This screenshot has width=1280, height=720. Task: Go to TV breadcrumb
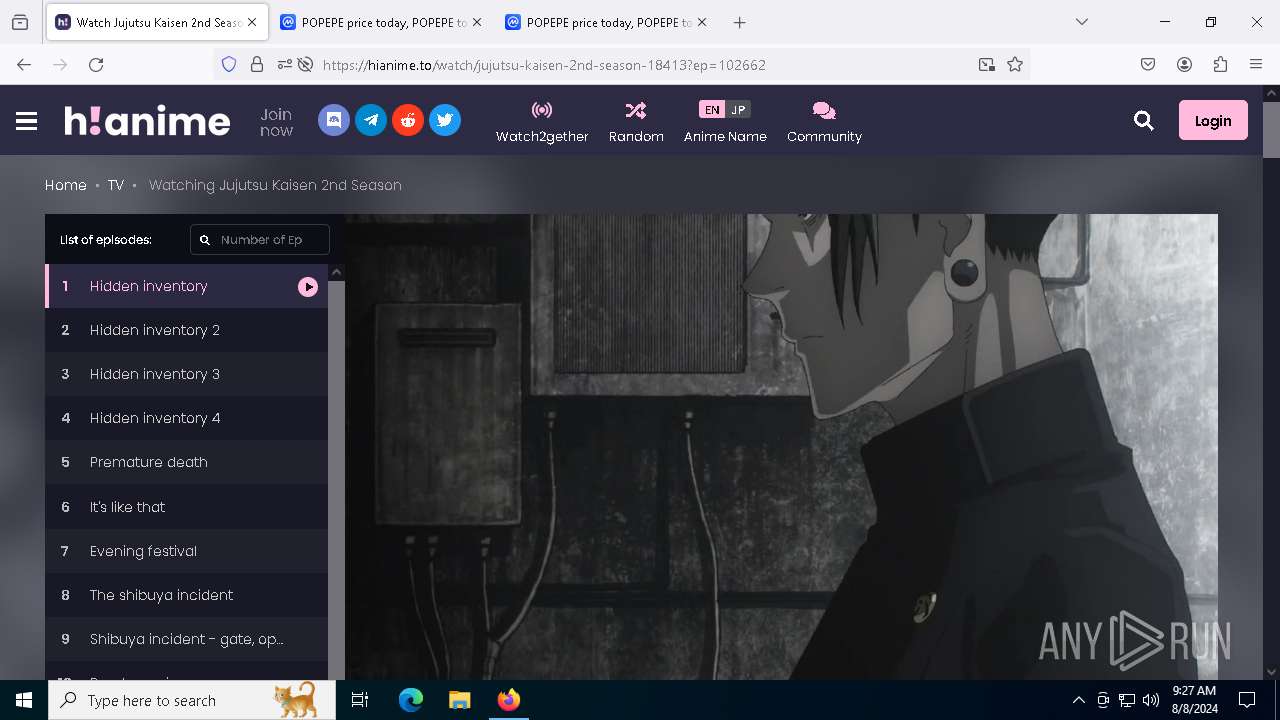pyautogui.click(x=116, y=185)
